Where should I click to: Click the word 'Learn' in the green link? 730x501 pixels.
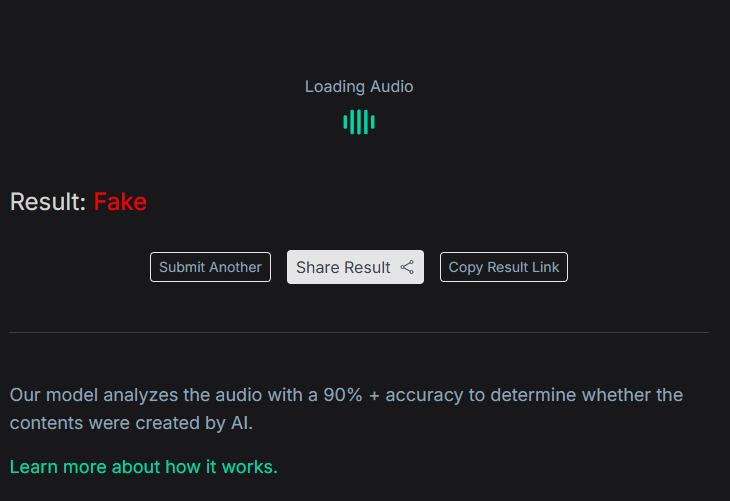tap(32, 467)
